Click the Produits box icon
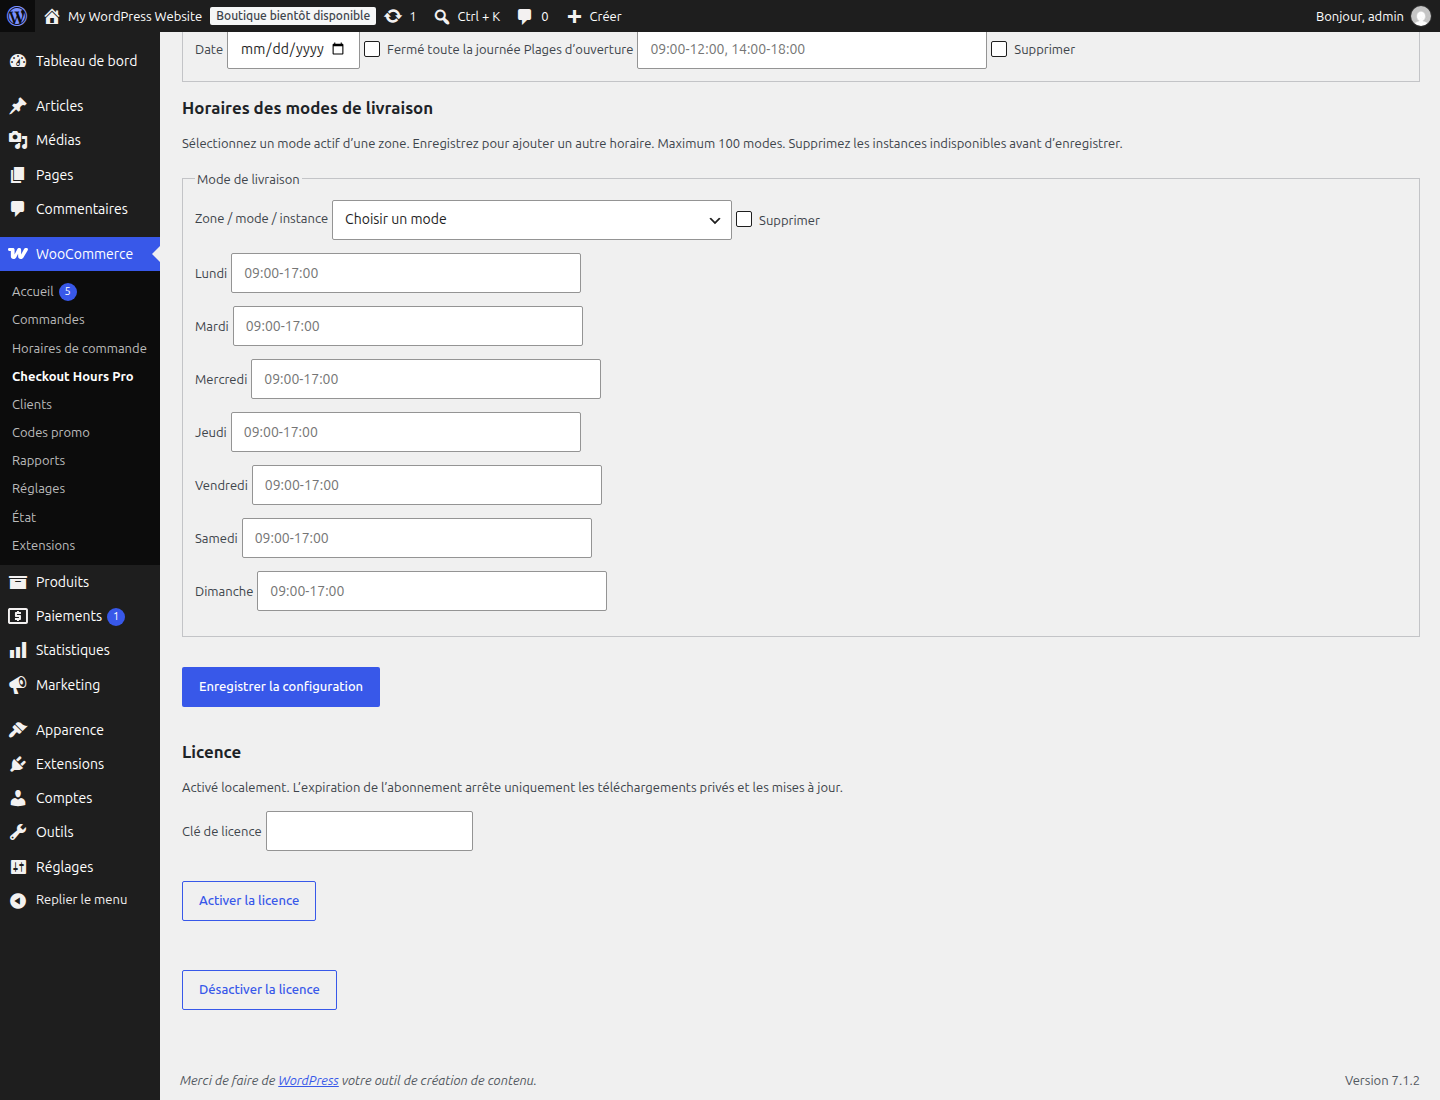1440x1100 pixels. pos(18,582)
